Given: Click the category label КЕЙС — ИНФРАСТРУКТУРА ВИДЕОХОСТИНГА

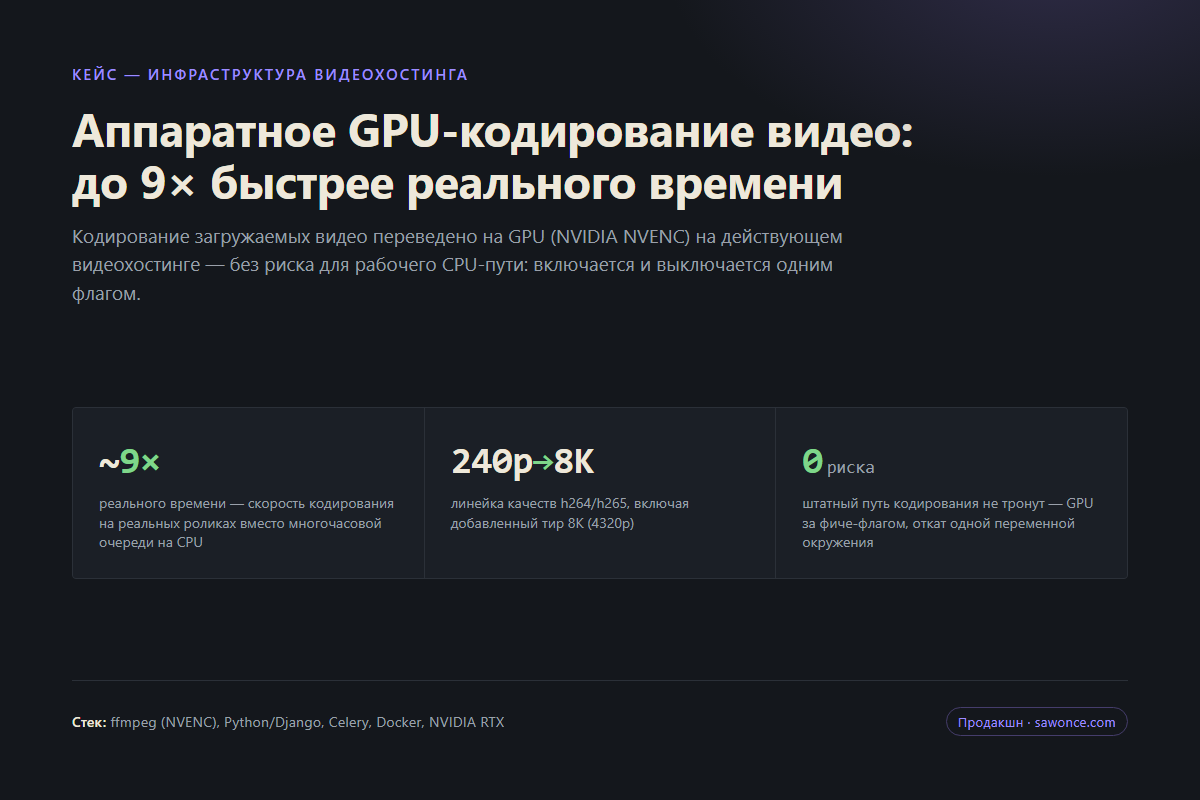Looking at the screenshot, I should pos(270,75).
